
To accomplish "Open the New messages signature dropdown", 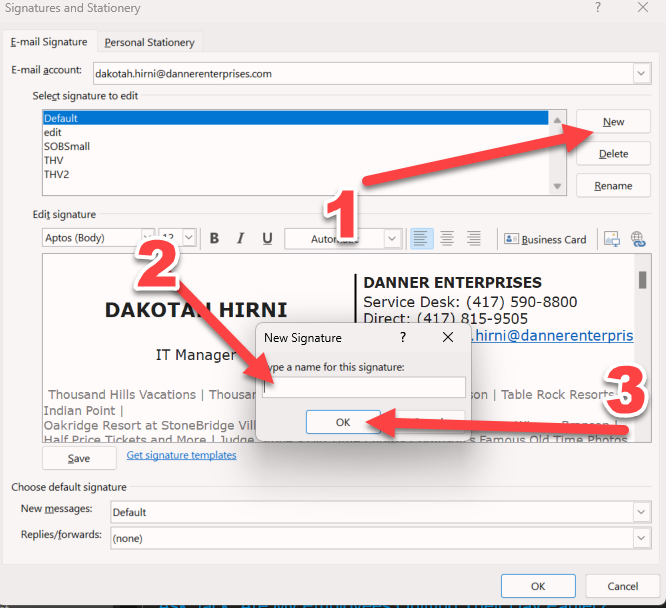I will click(640, 512).
